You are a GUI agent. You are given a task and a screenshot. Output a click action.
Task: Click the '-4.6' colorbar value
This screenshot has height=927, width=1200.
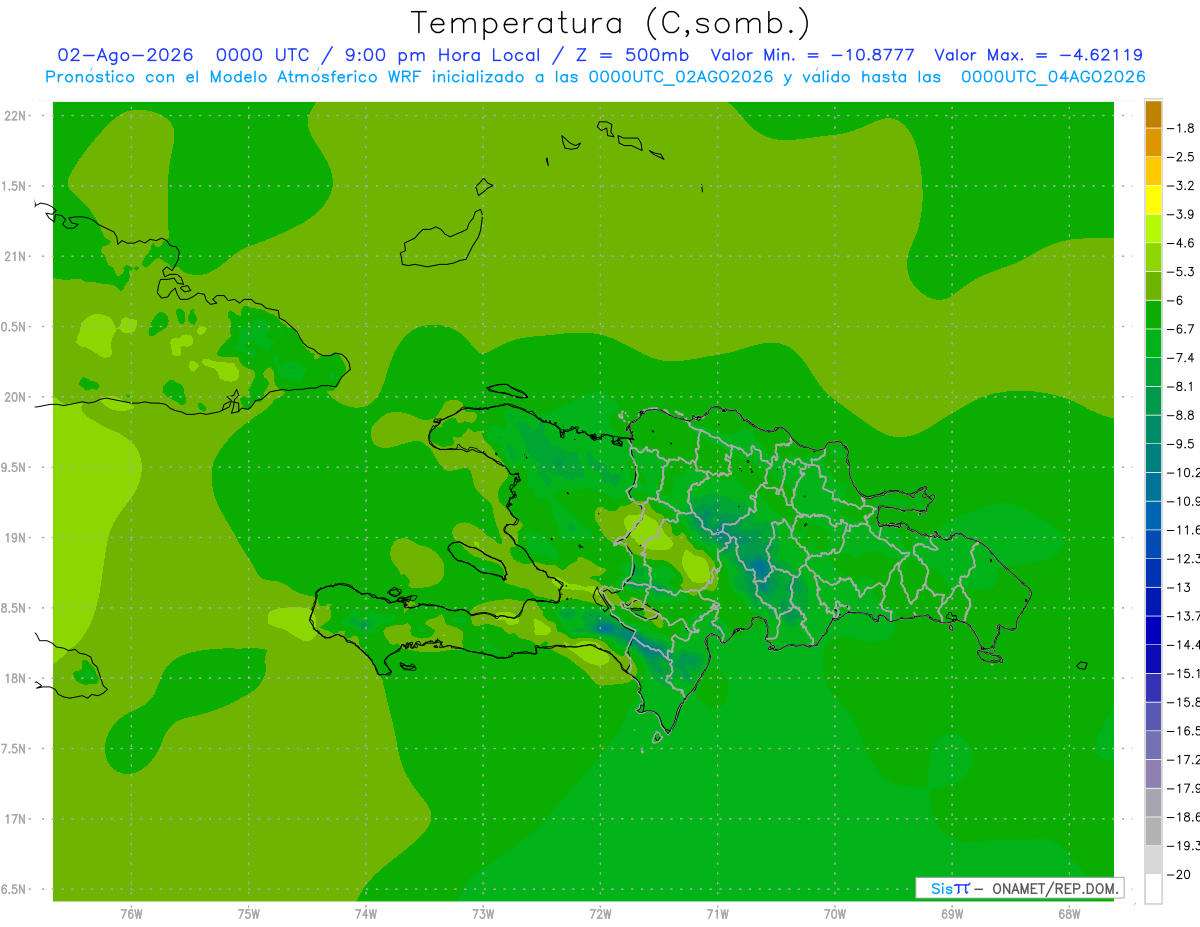coord(1183,243)
